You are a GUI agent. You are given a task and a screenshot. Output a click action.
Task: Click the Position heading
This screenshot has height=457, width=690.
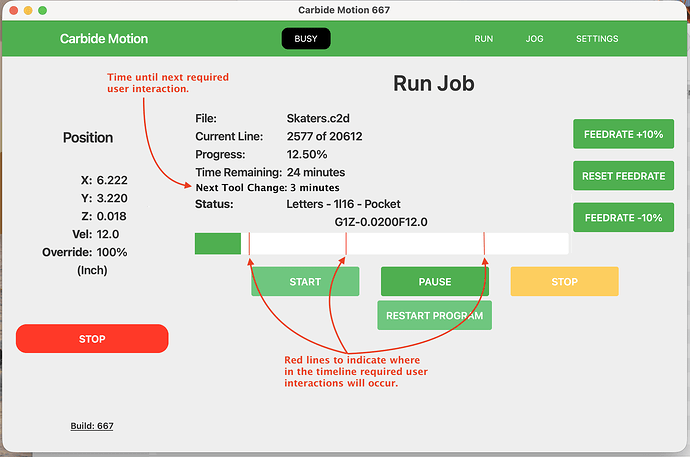(88, 138)
